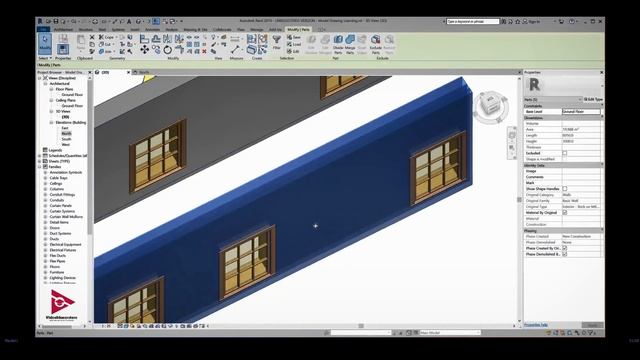
Task: Close the {3D} view tab
Action: [x=128, y=72]
